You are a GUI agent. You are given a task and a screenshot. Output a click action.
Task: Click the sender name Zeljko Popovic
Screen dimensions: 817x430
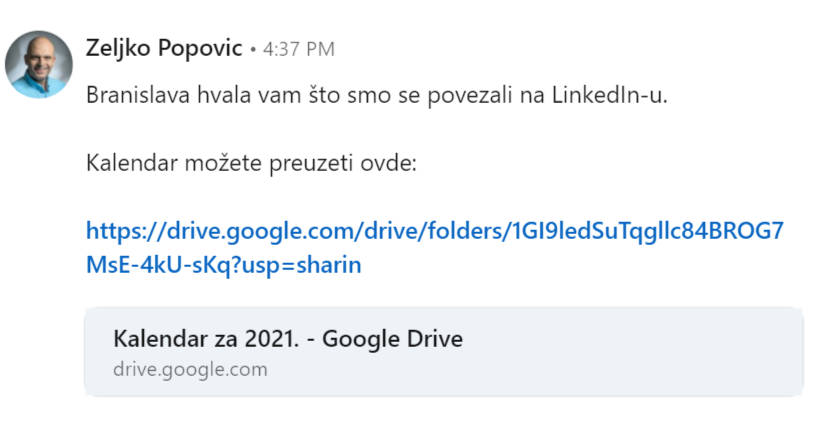(164, 48)
